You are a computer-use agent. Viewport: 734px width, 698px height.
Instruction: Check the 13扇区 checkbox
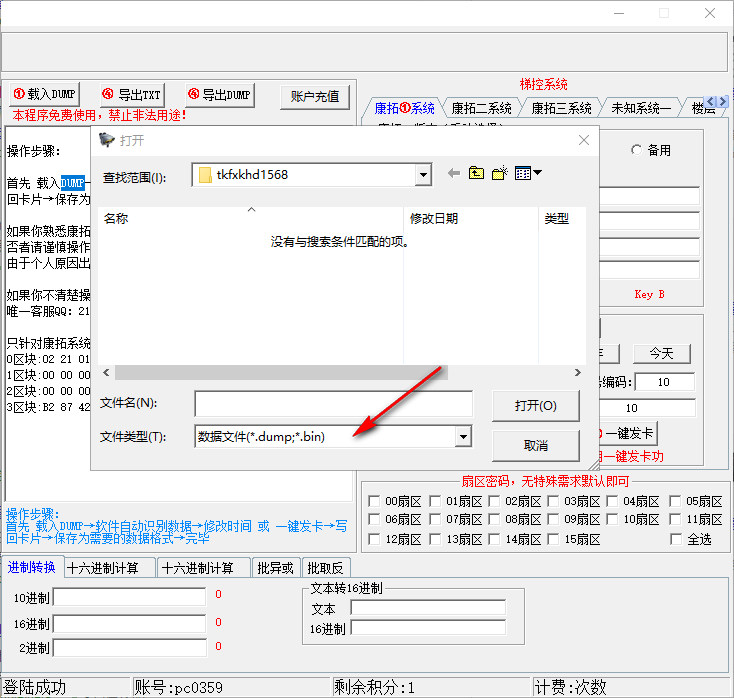435,539
